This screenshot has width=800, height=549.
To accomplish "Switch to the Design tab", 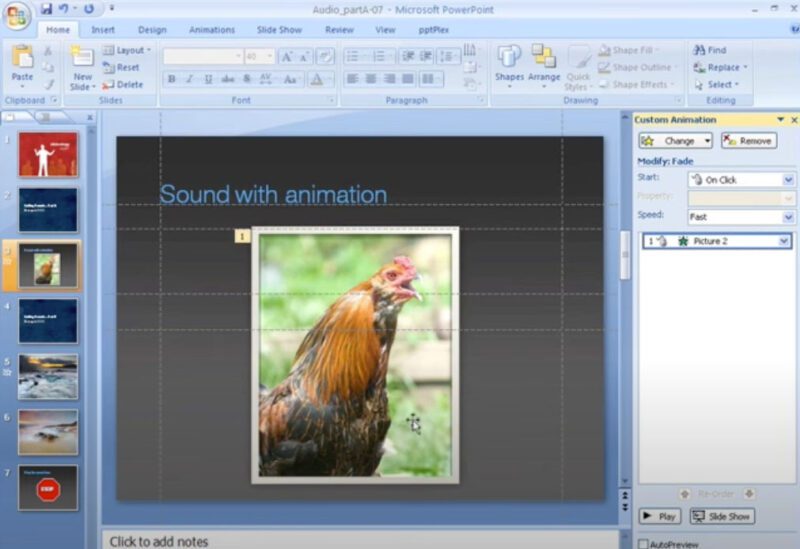I will click(x=152, y=30).
